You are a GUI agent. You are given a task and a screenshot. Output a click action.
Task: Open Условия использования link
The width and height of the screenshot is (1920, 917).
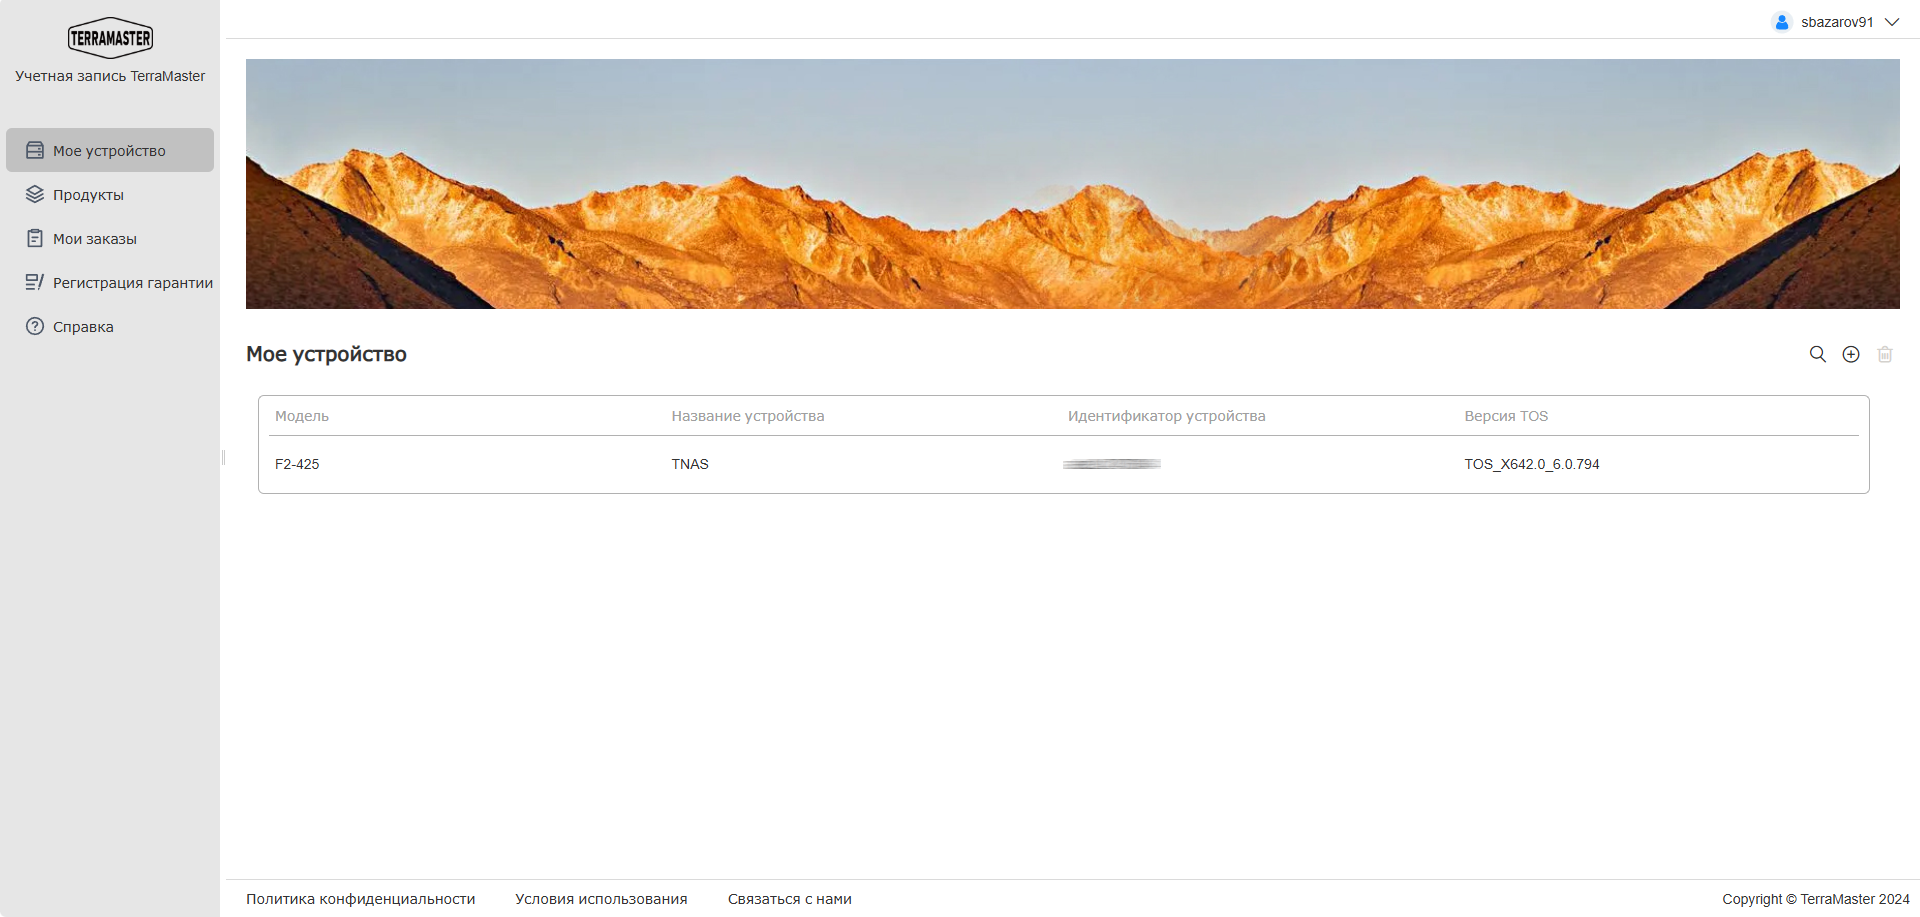click(x=601, y=899)
